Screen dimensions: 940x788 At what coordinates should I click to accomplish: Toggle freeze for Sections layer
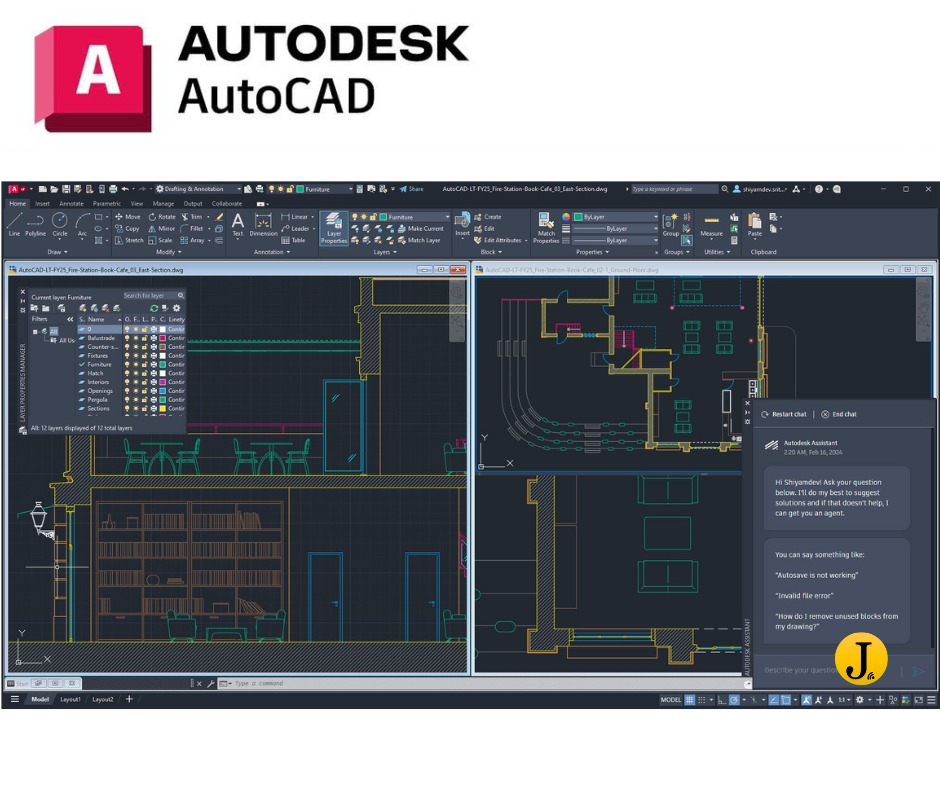[136, 408]
